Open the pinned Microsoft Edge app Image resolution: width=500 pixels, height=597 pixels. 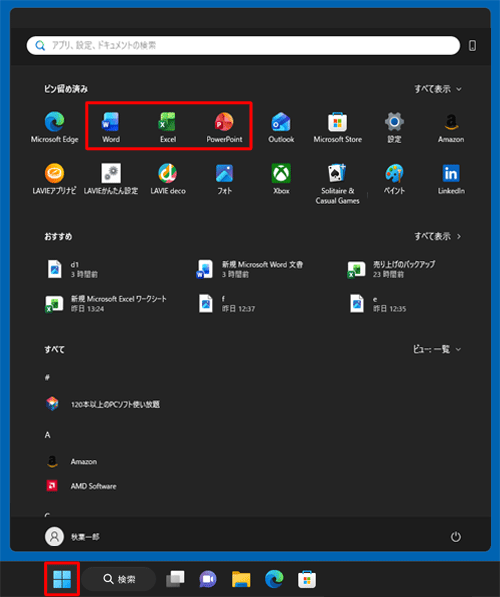pos(54,128)
